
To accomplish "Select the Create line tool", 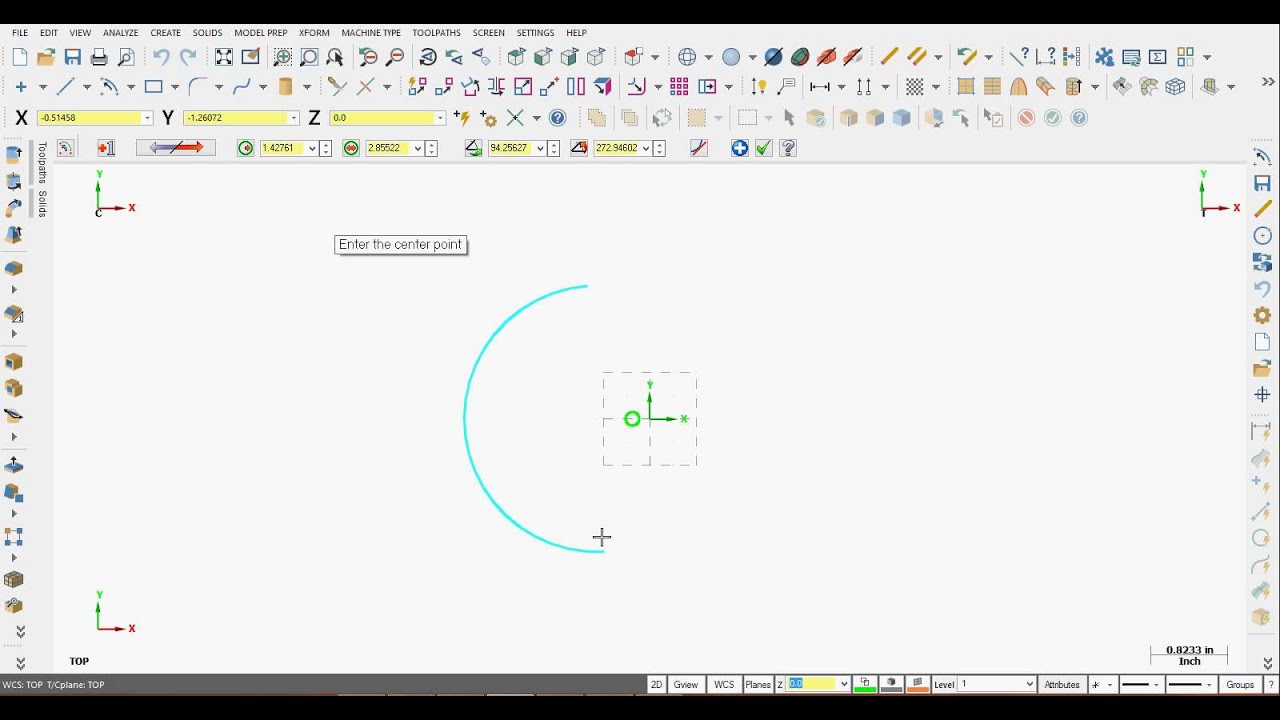I will (66, 87).
